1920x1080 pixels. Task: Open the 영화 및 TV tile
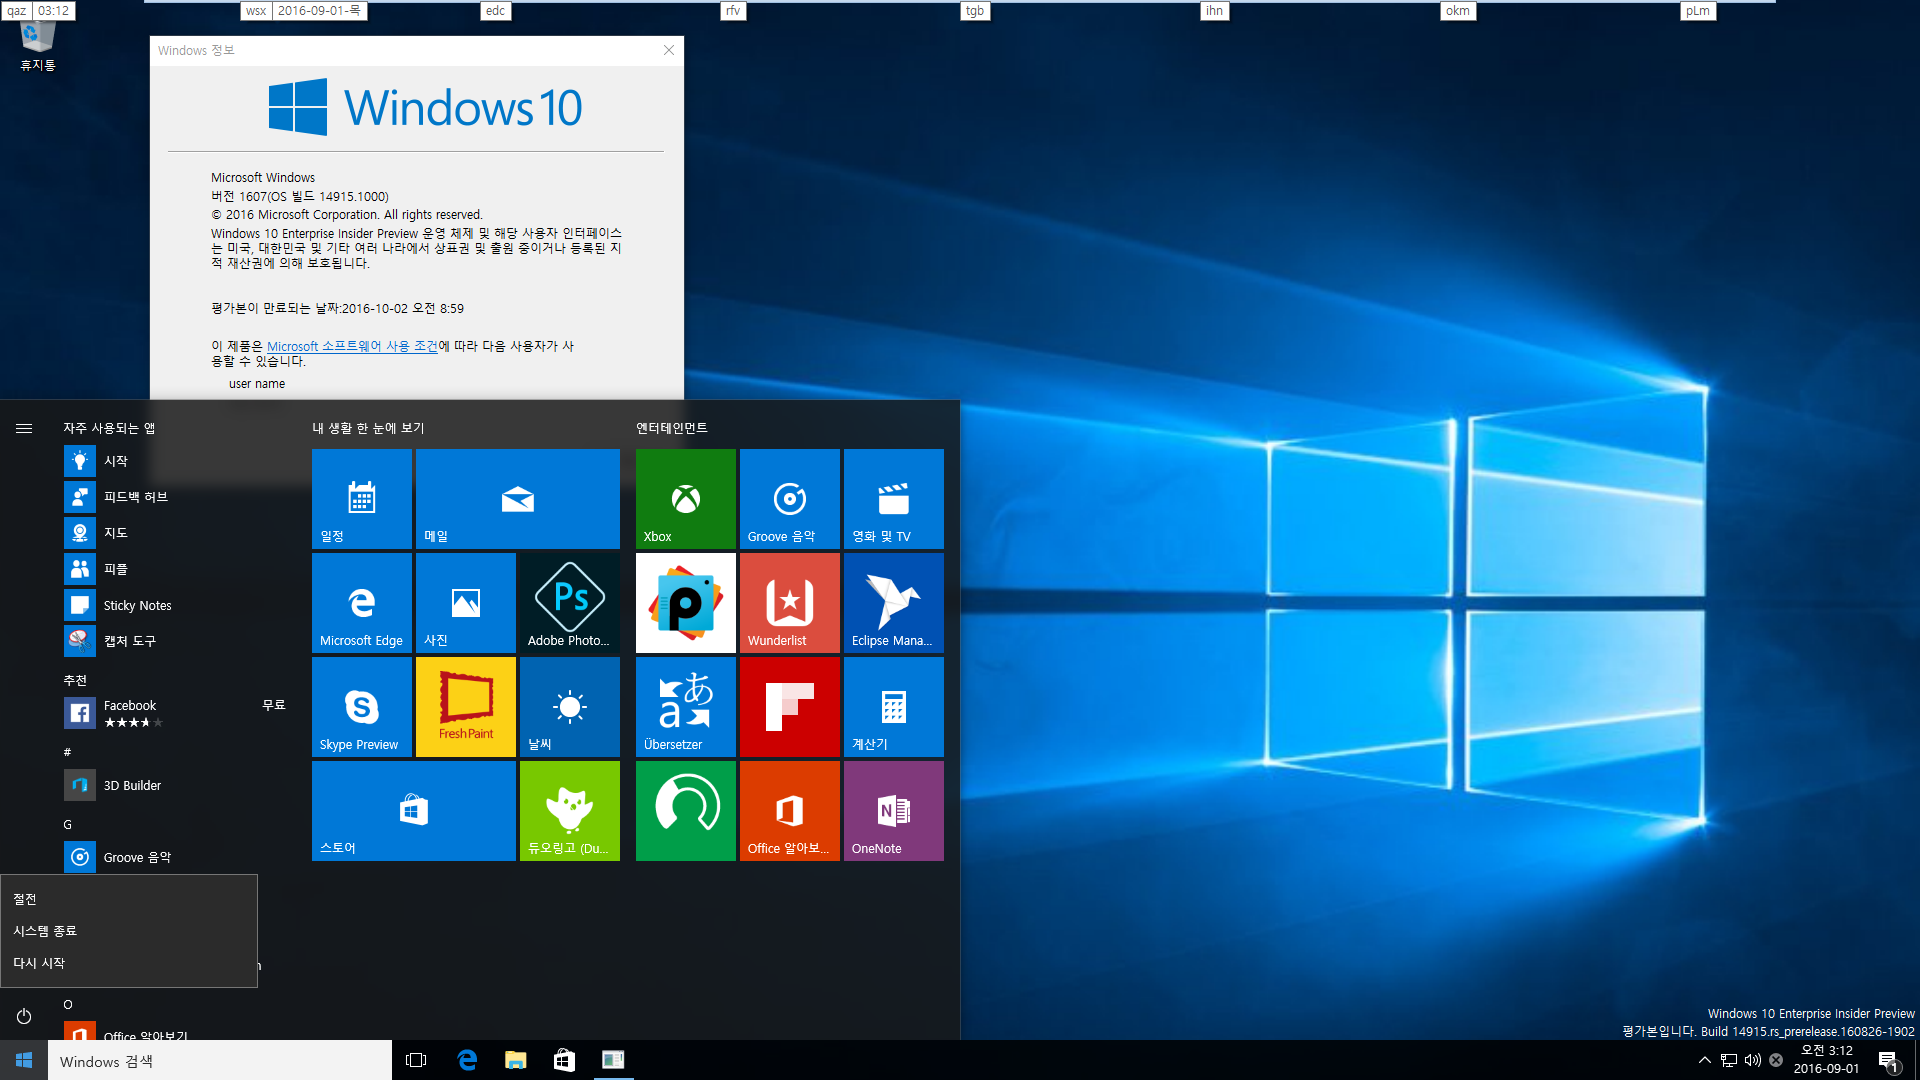point(894,499)
